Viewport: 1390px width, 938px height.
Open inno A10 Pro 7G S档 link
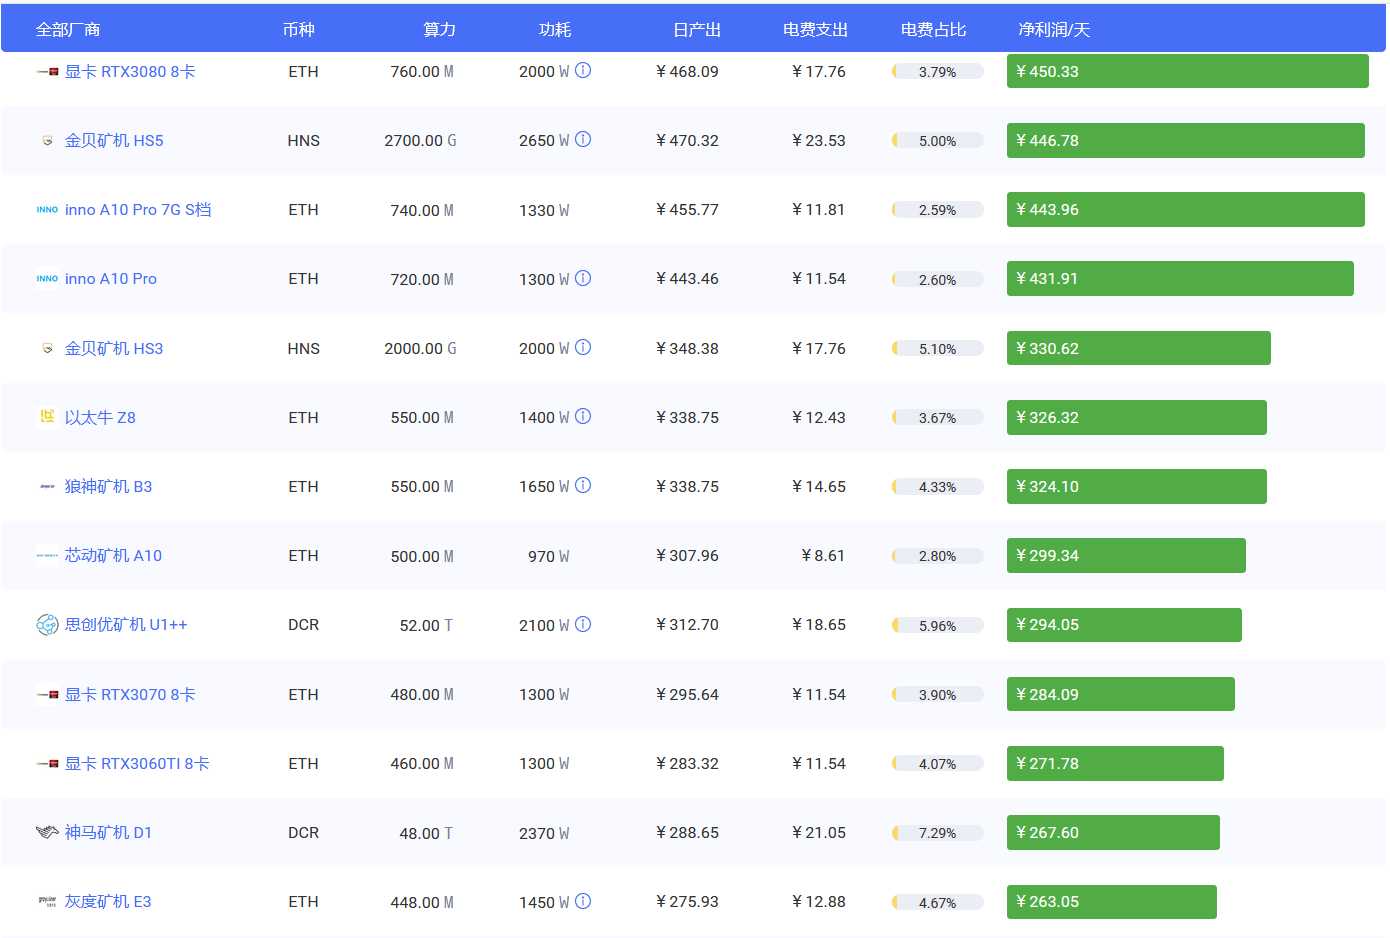138,210
